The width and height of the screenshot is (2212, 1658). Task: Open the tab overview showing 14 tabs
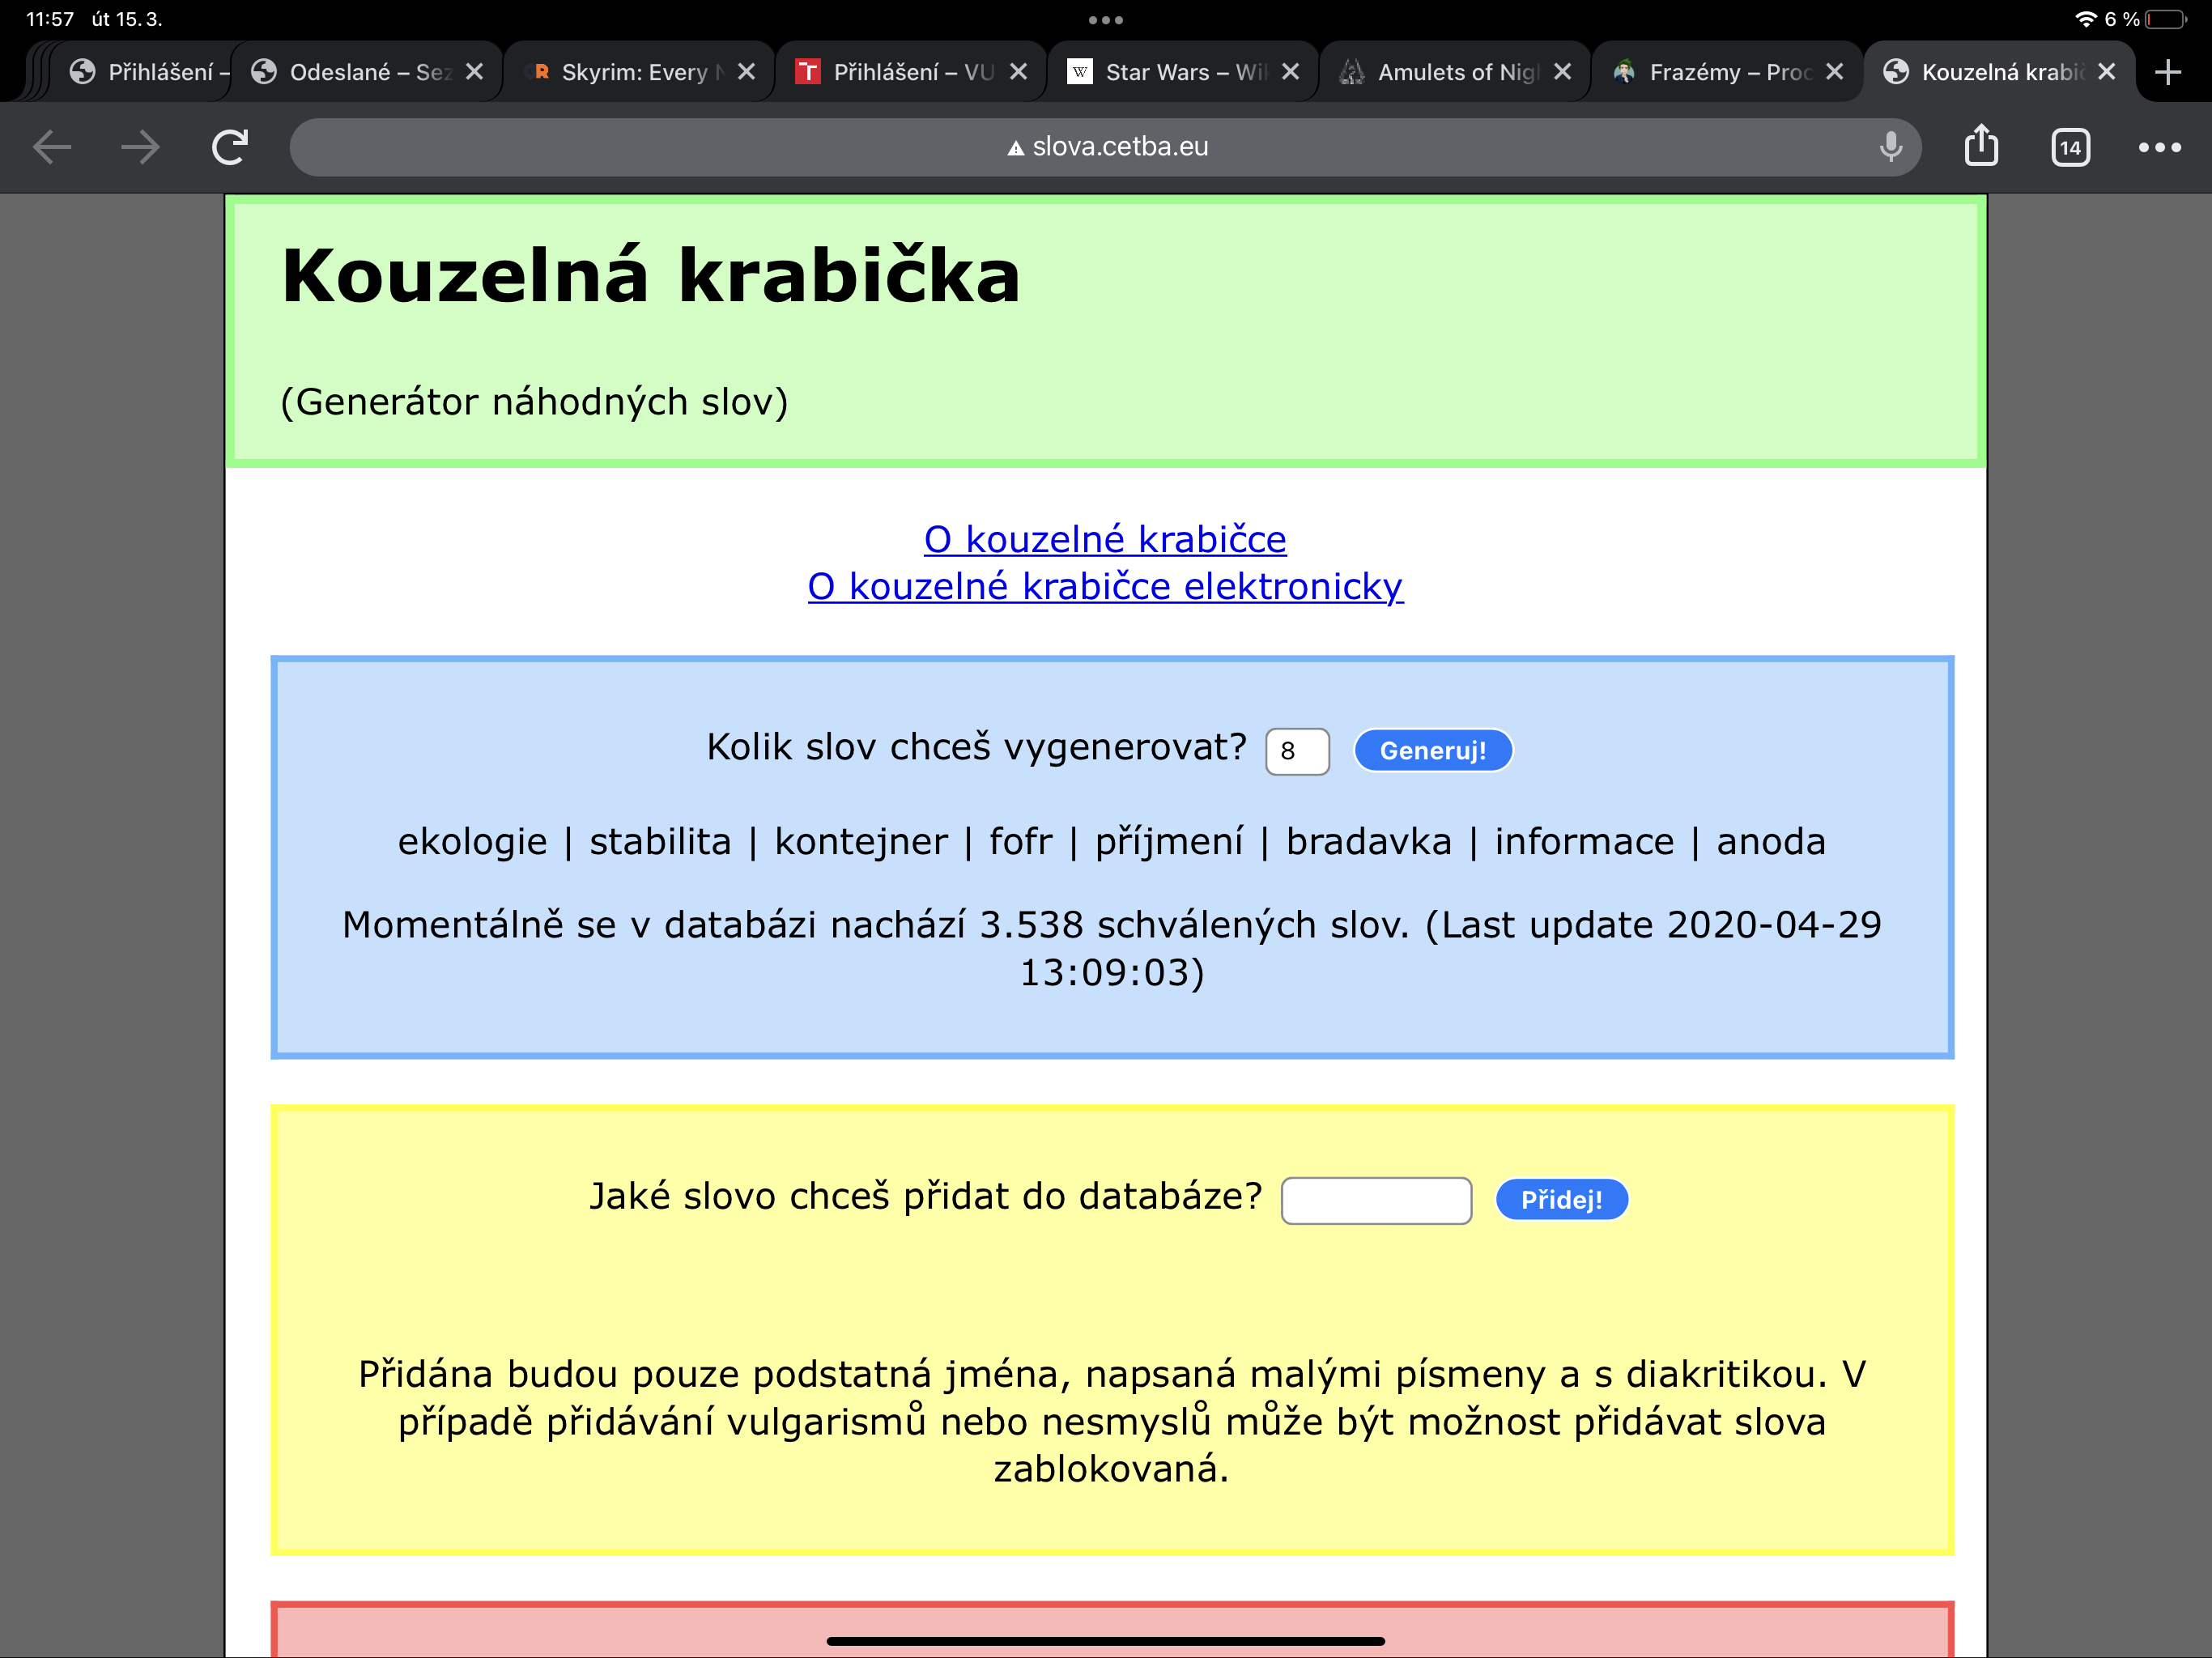(2070, 147)
